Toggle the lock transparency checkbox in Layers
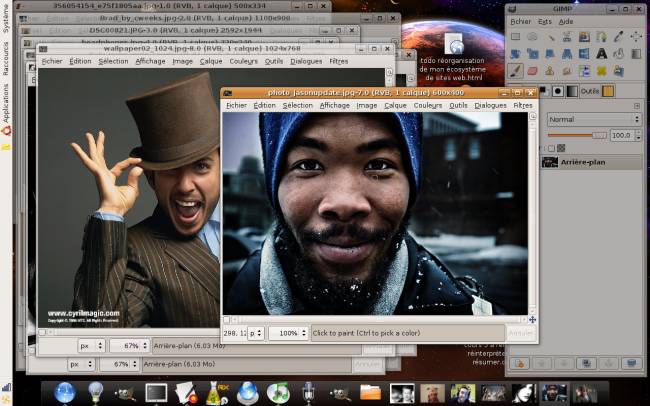 click(549, 148)
